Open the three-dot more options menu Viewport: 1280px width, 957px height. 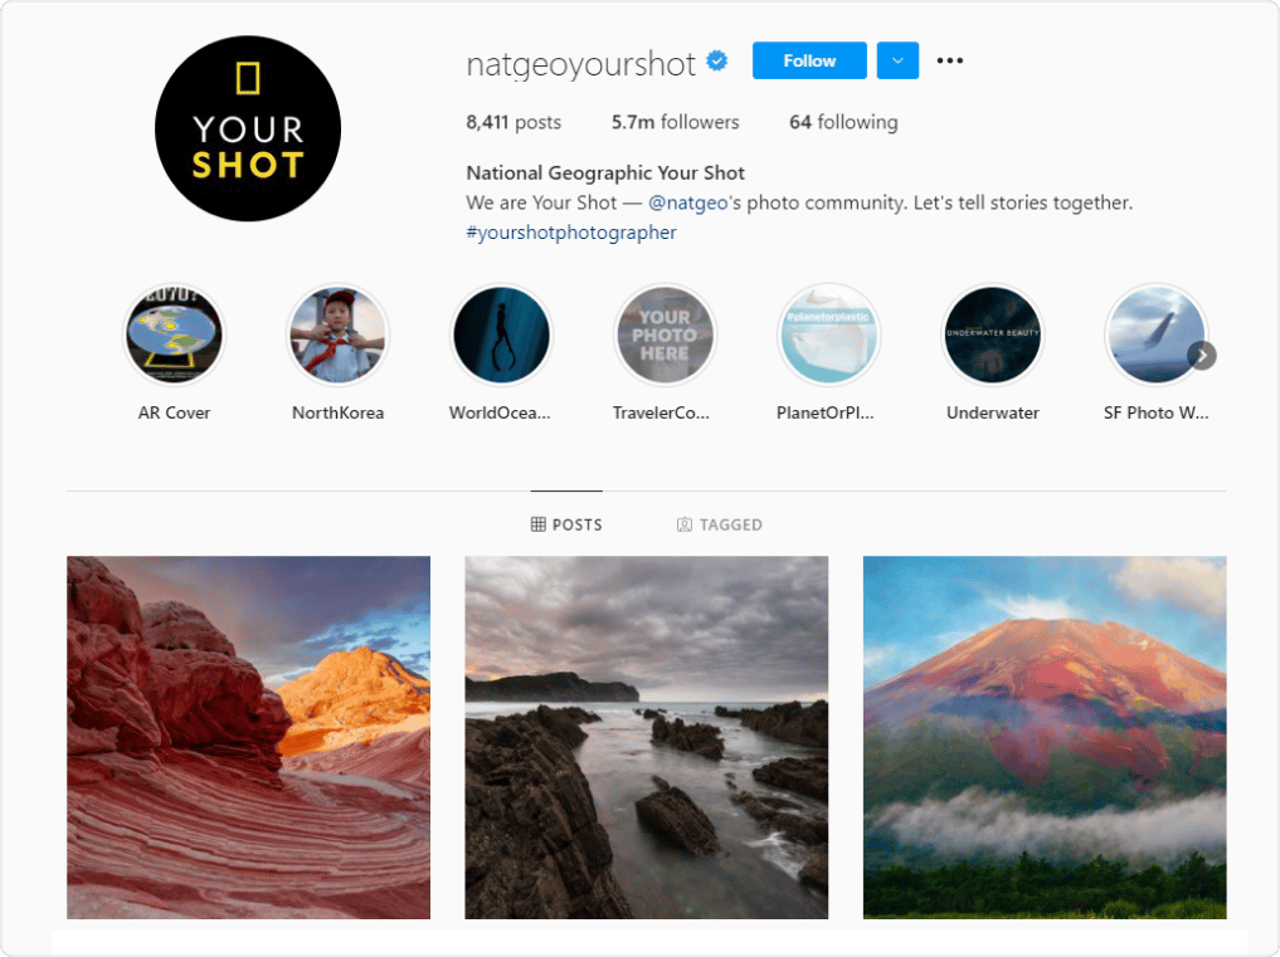[x=950, y=61]
